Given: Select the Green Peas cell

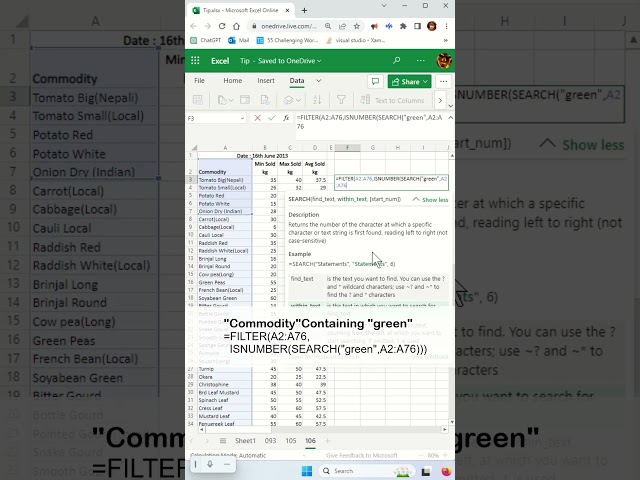Looking at the screenshot, I should (x=224, y=282).
